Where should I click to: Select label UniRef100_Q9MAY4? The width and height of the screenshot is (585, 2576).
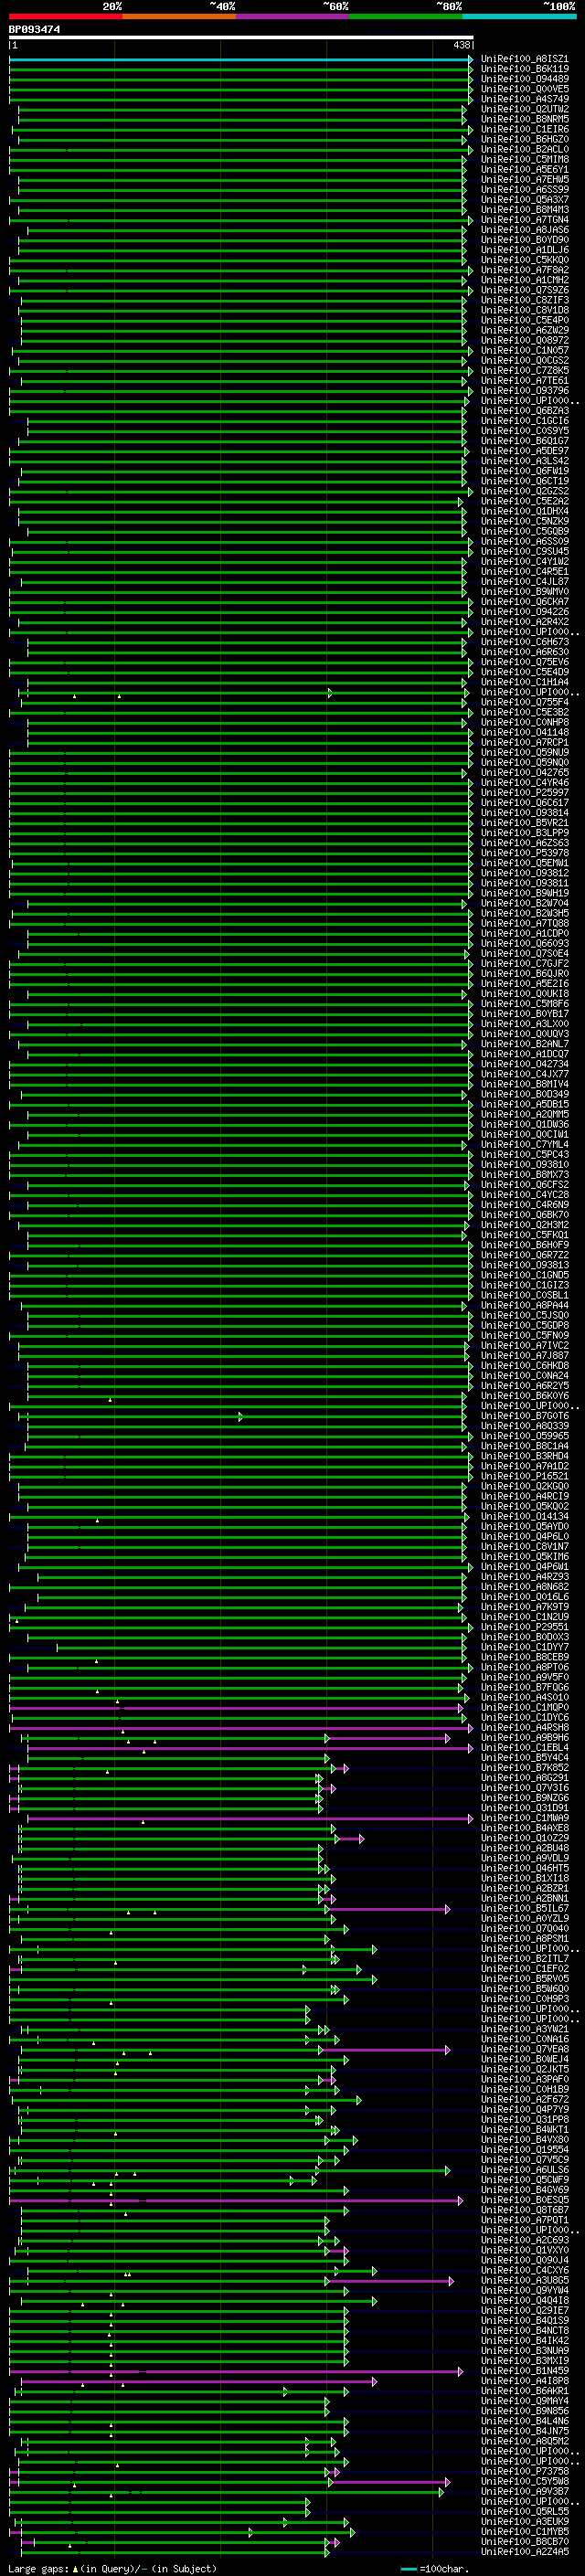coord(525,2401)
